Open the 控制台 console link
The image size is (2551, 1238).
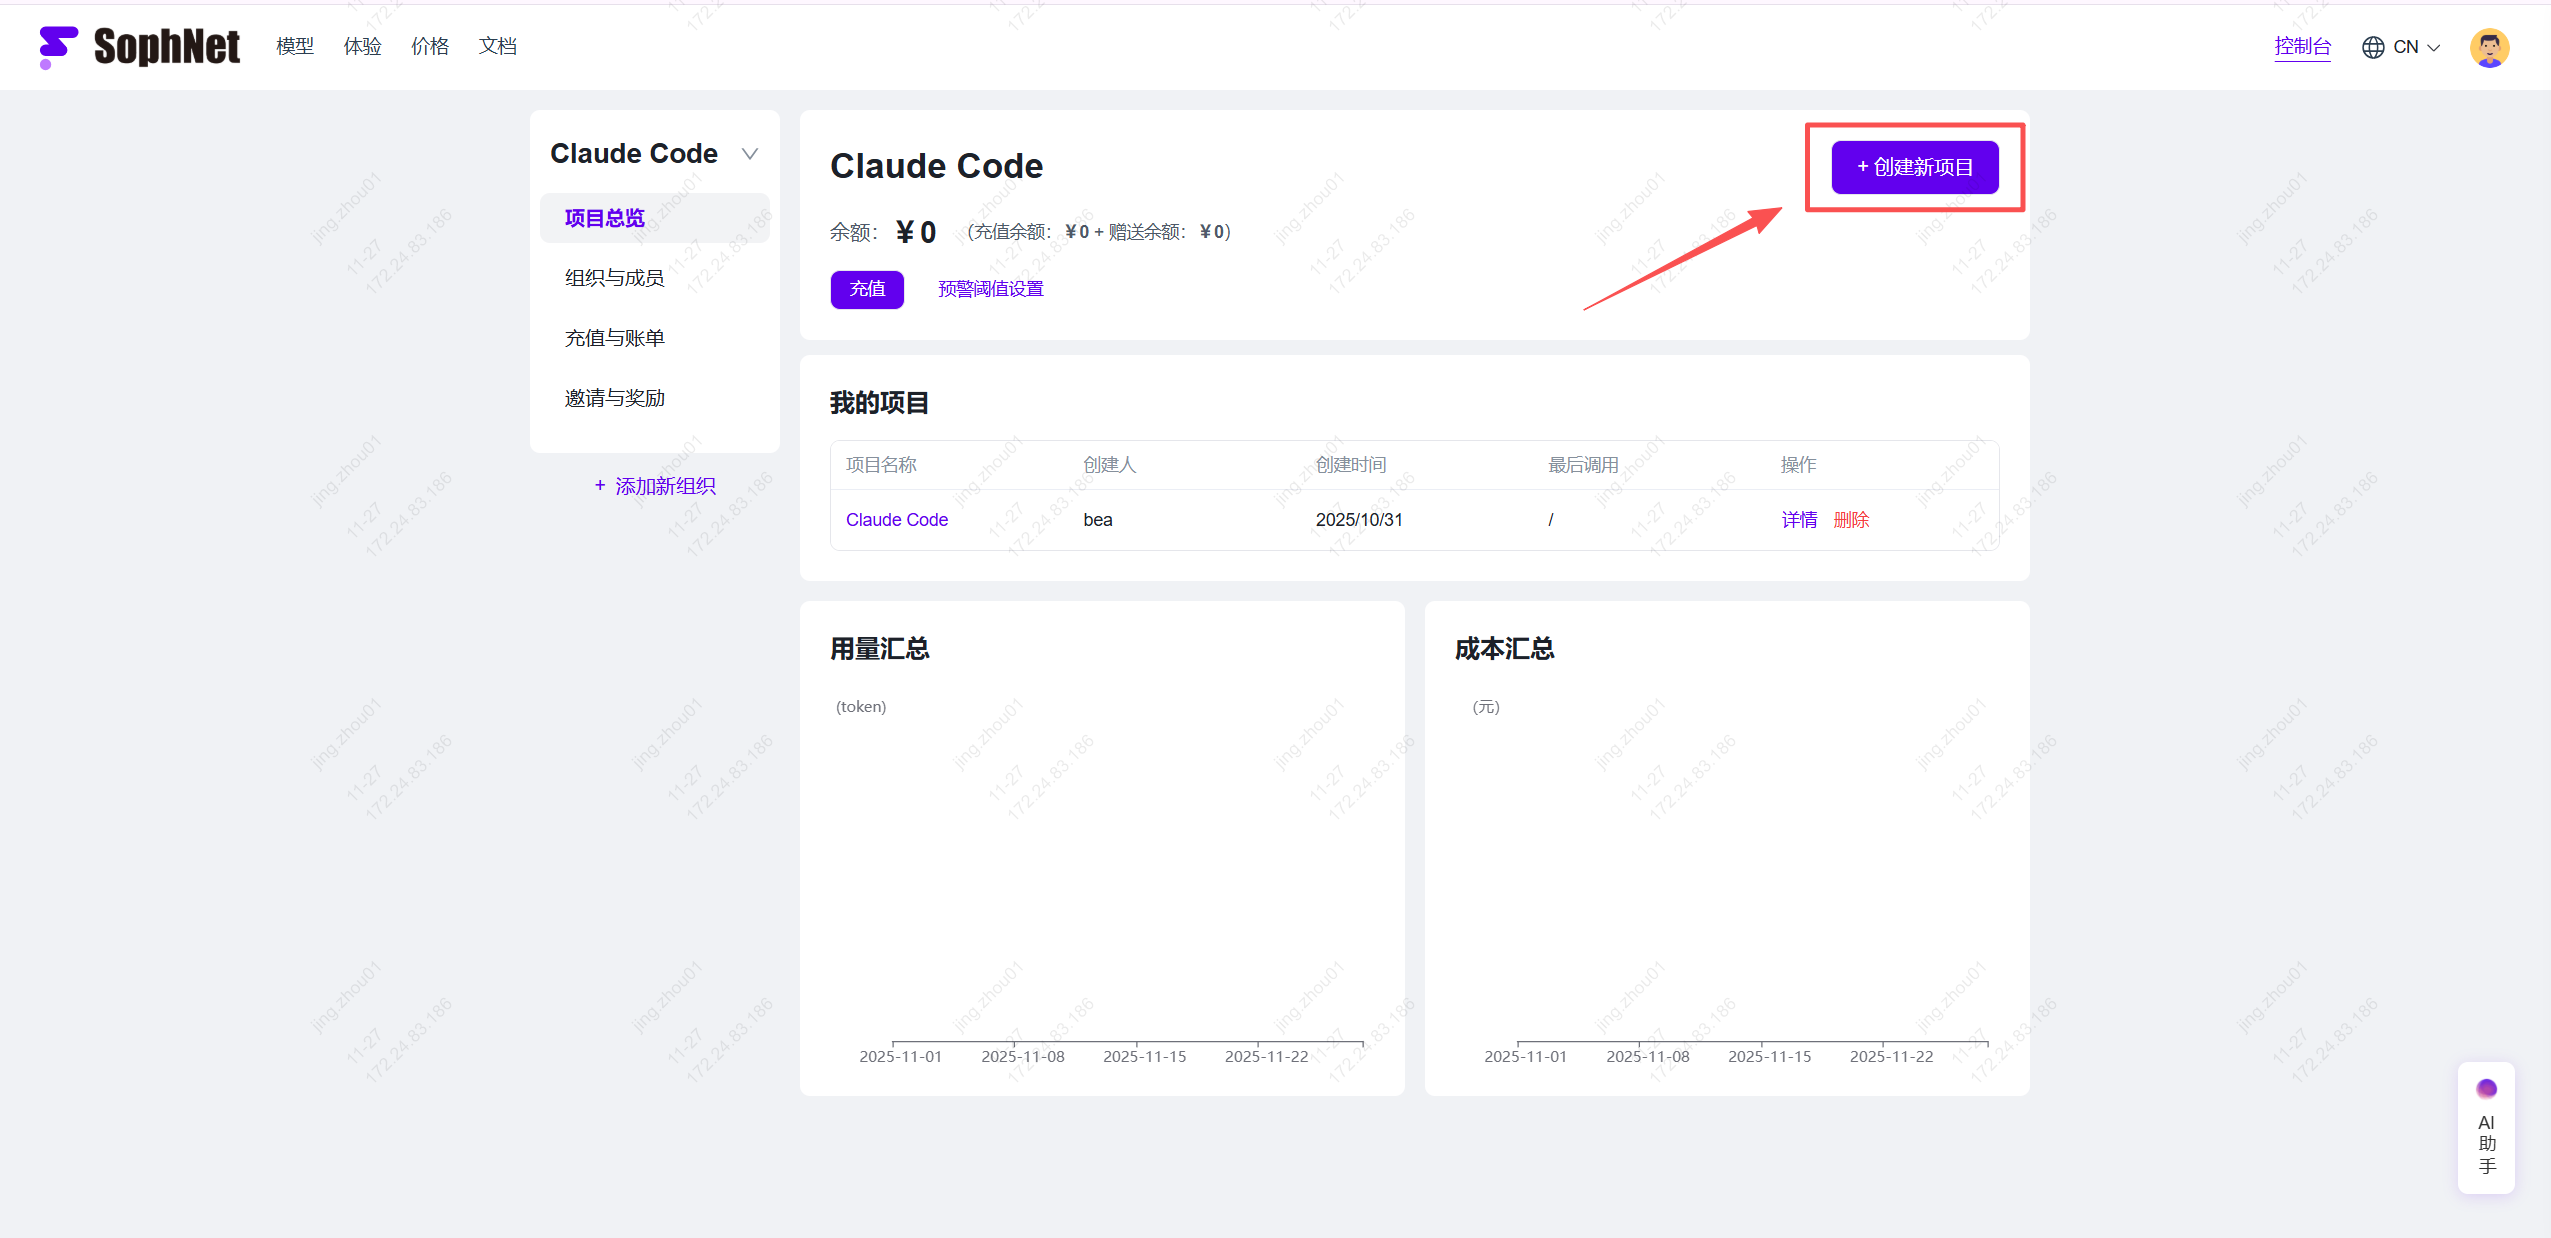coord(2301,46)
